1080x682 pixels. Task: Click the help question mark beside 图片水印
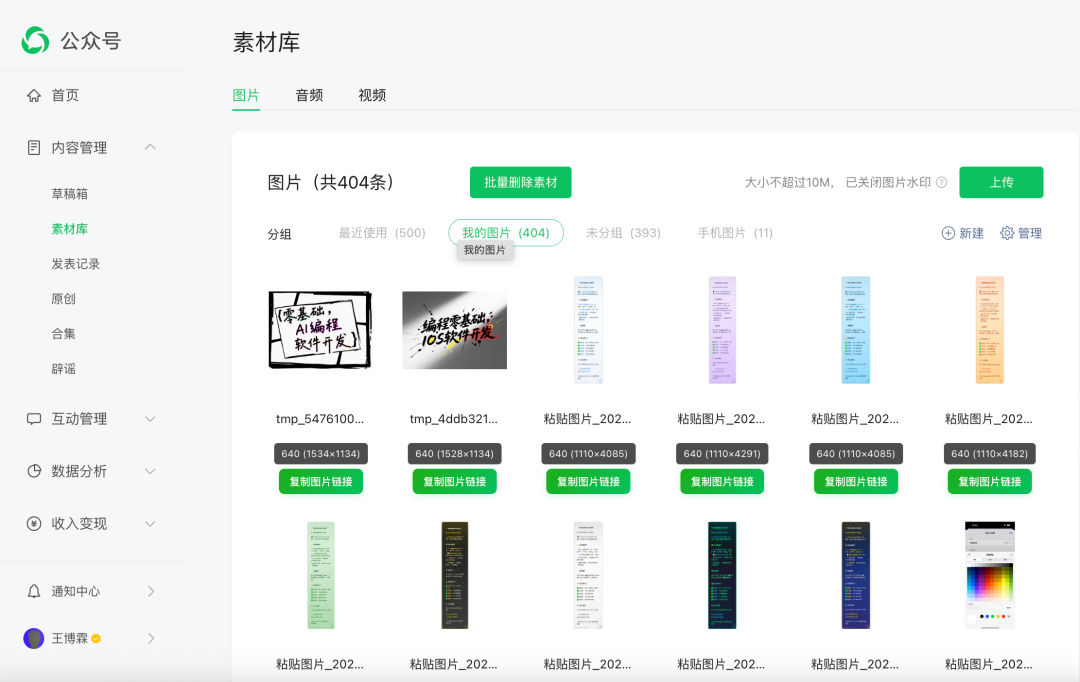pyautogui.click(x=941, y=183)
